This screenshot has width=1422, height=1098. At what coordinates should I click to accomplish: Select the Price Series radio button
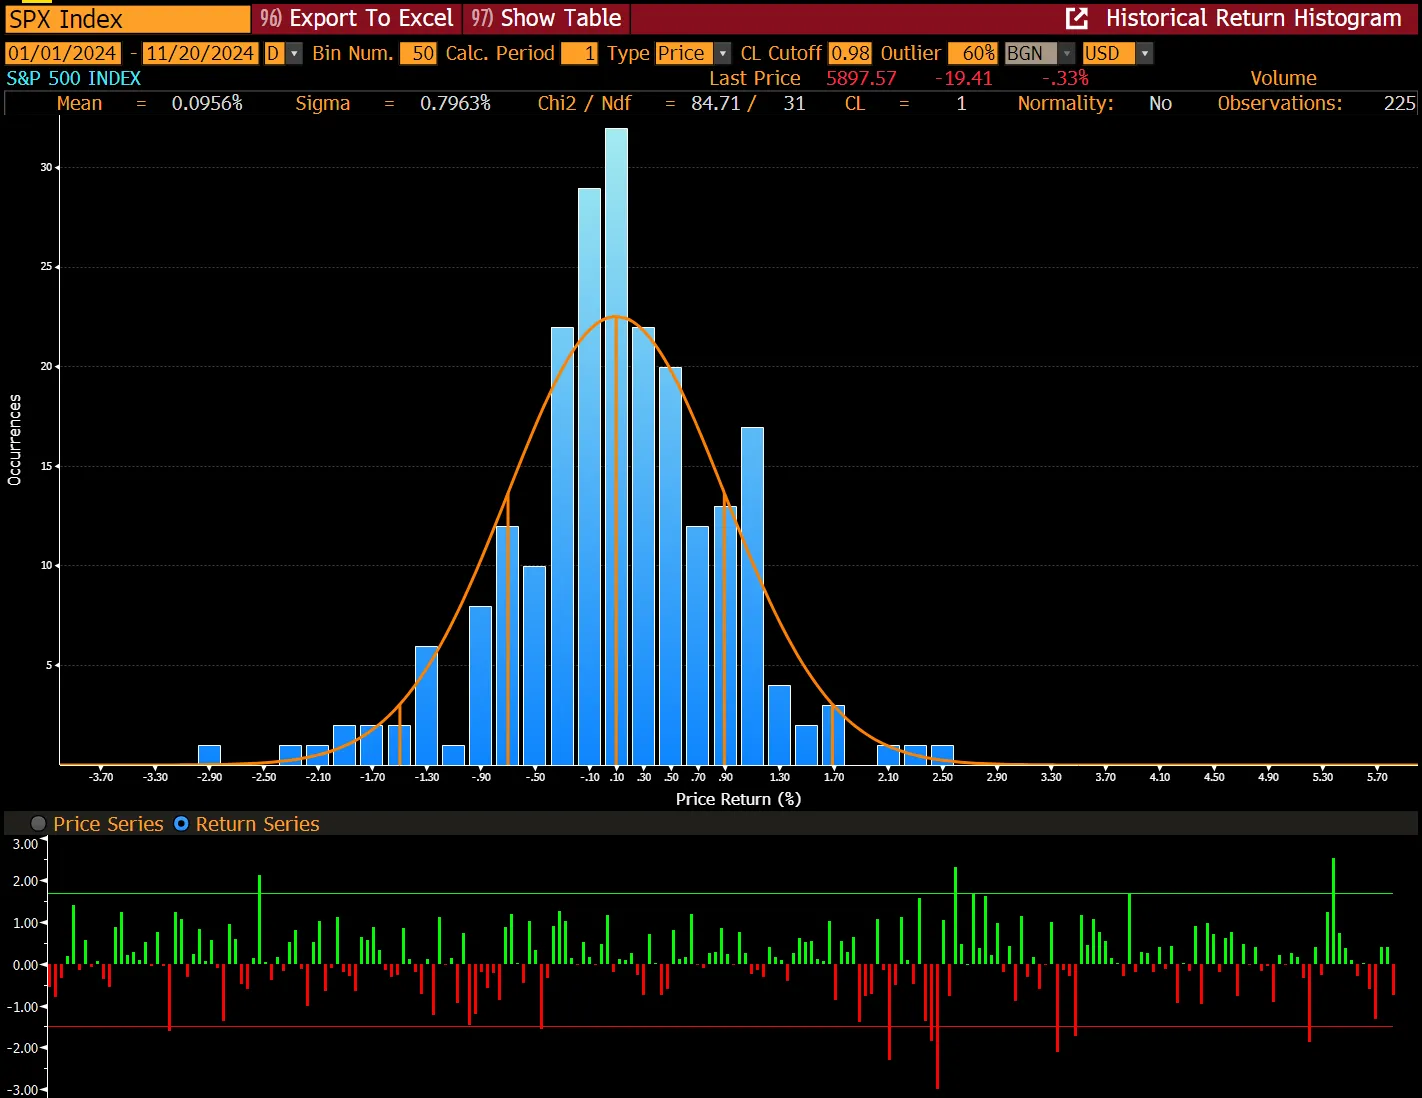(x=39, y=824)
